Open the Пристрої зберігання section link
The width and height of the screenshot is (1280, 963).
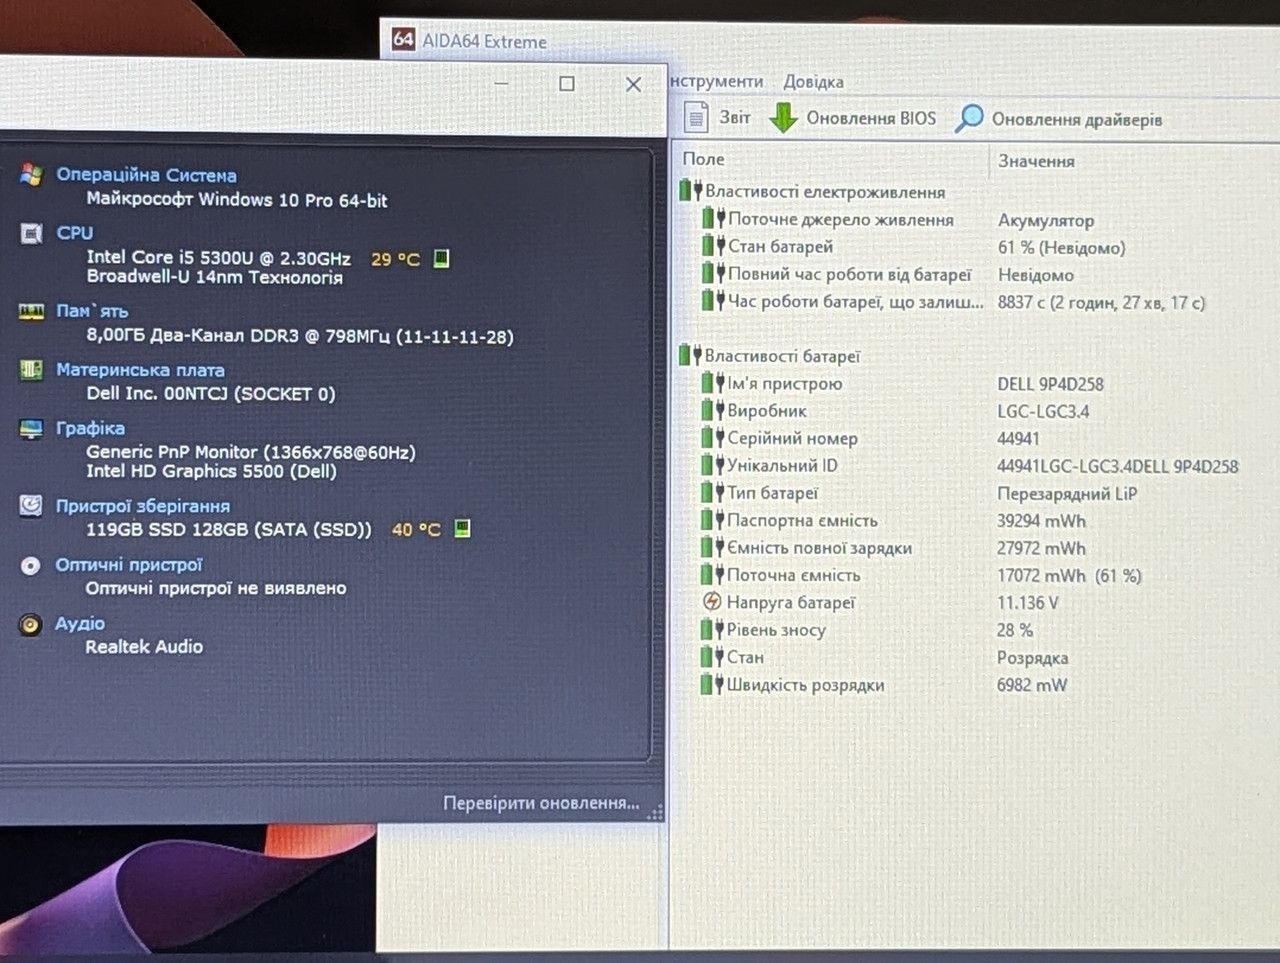(143, 506)
